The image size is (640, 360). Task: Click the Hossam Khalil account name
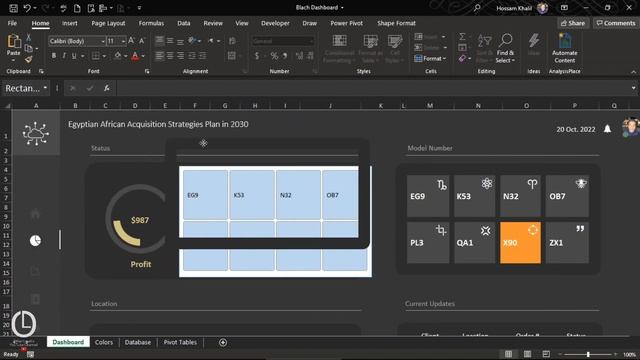(x=514, y=8)
